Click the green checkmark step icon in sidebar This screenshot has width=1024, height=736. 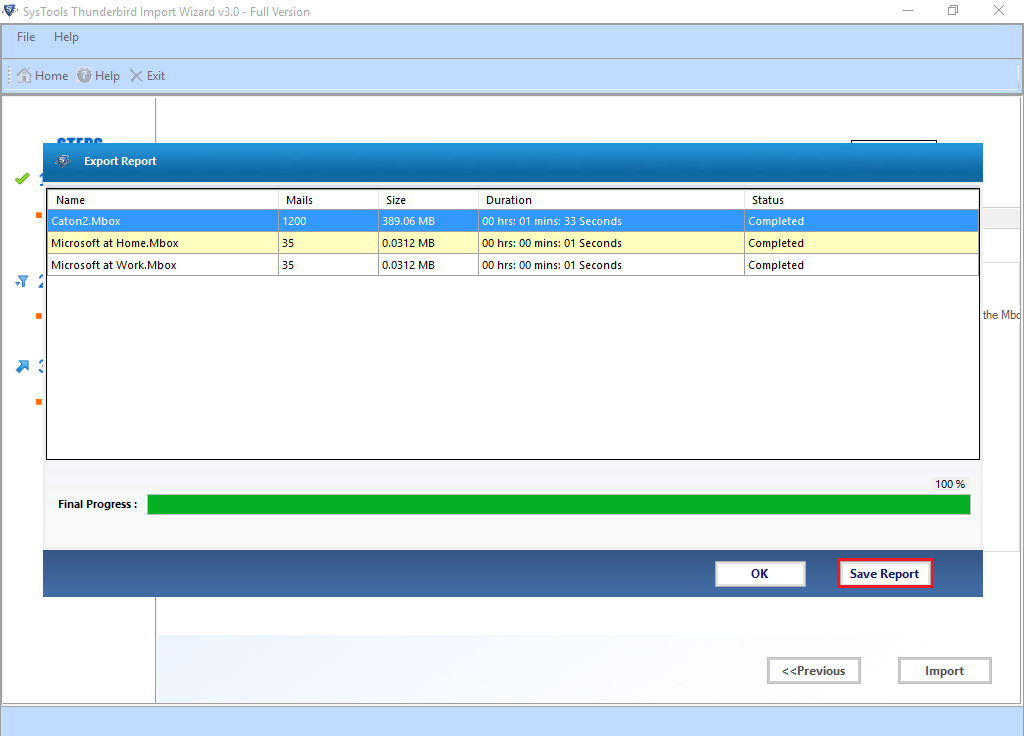coord(22,178)
